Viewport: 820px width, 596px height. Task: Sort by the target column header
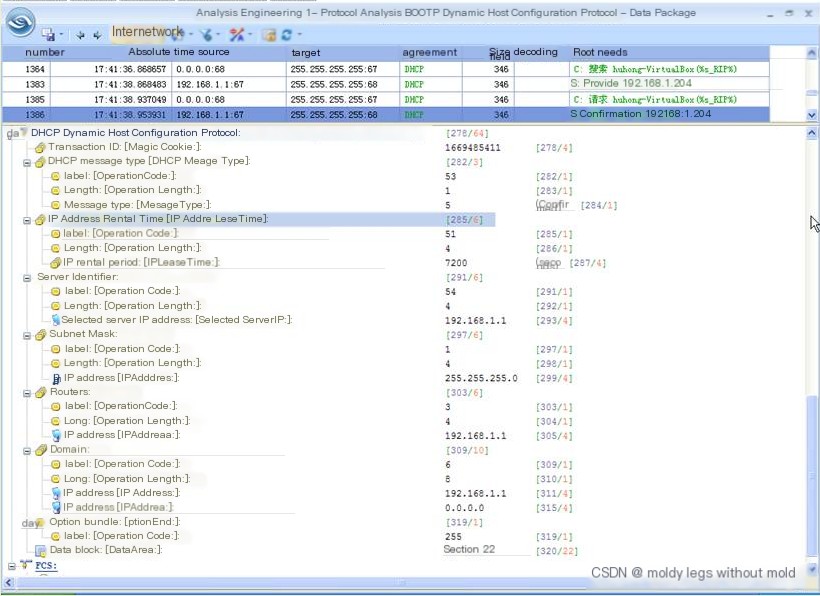click(x=306, y=53)
